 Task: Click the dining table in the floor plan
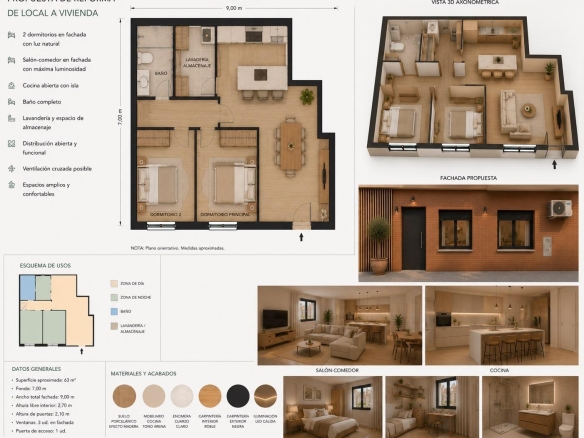point(291,146)
